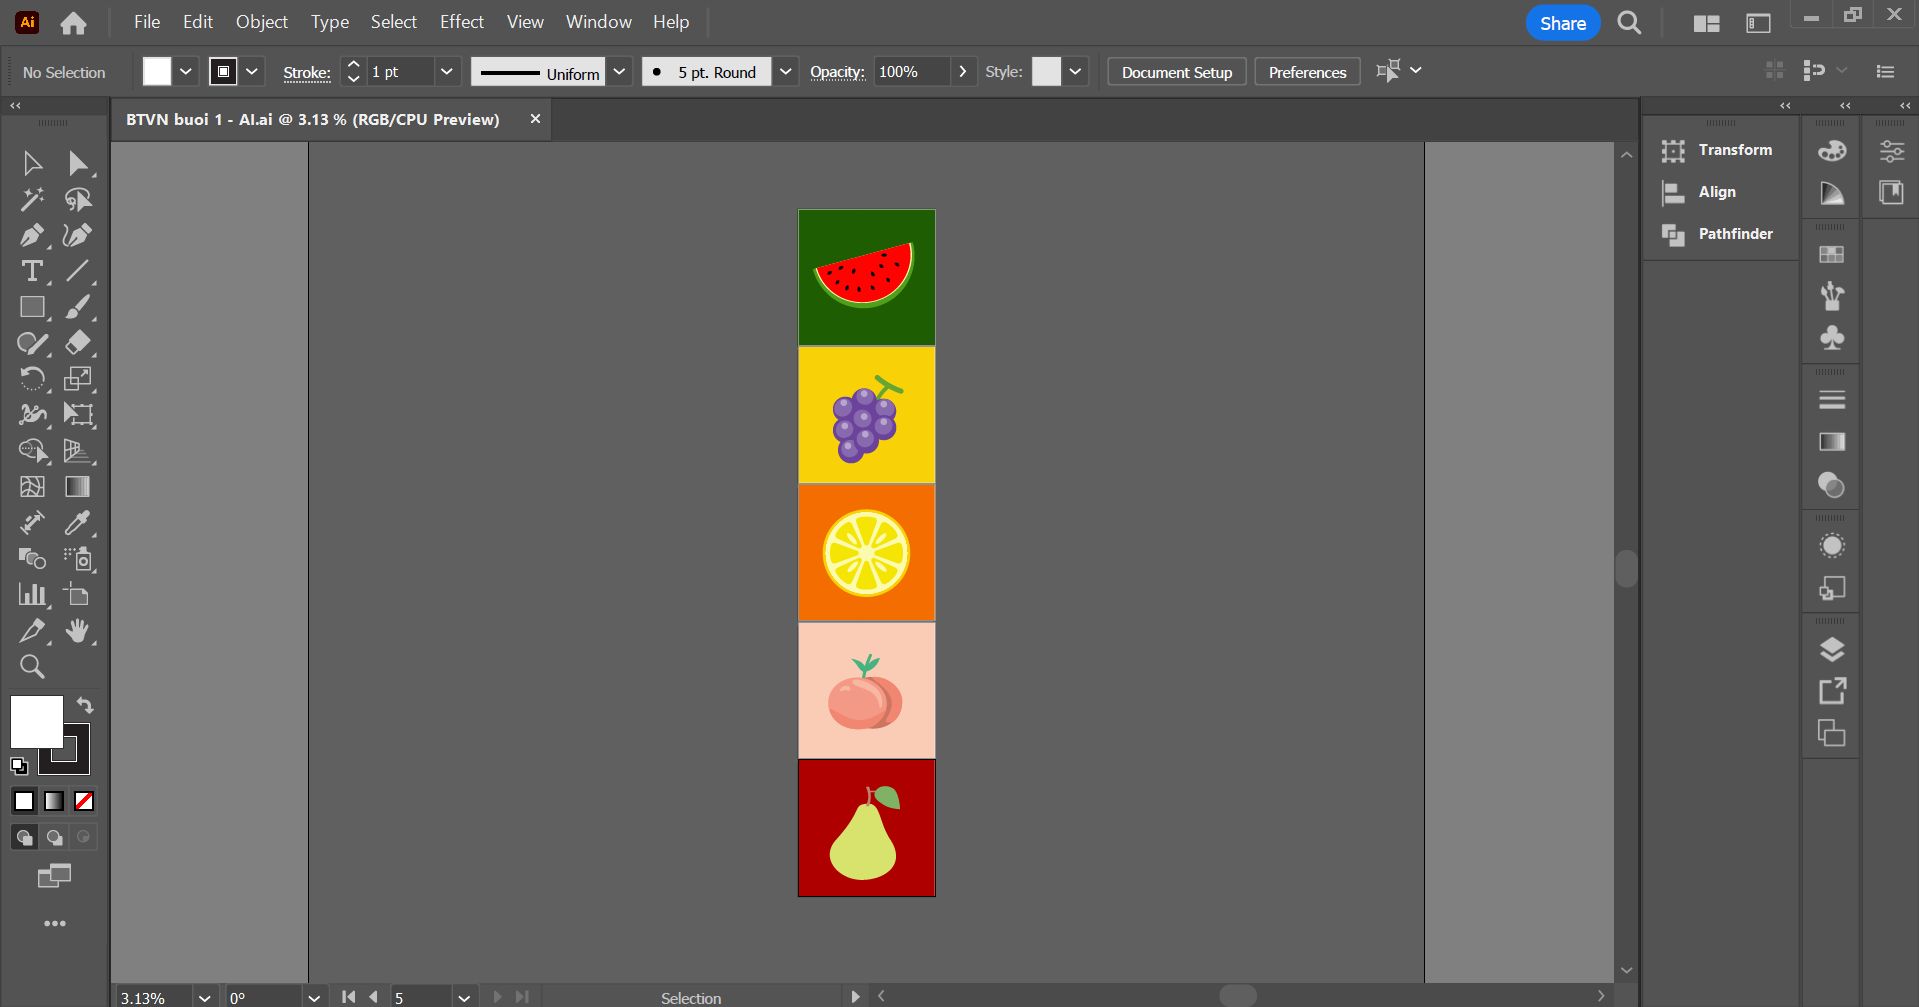
Task: Choose the Magic Wand tool
Action: pyautogui.click(x=32, y=199)
